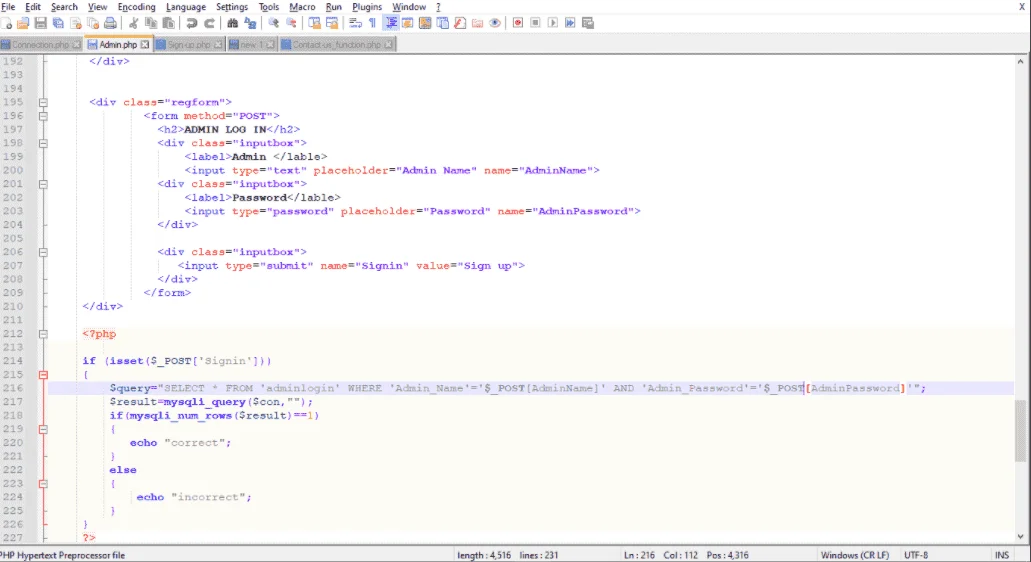Click the Save recorded macro icon
Image resolution: width=1031 pixels, height=562 pixels.
[x=588, y=23]
